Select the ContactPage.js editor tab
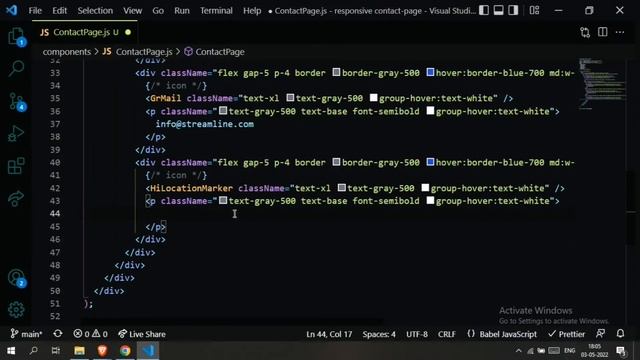The width and height of the screenshot is (640, 360). (85, 32)
